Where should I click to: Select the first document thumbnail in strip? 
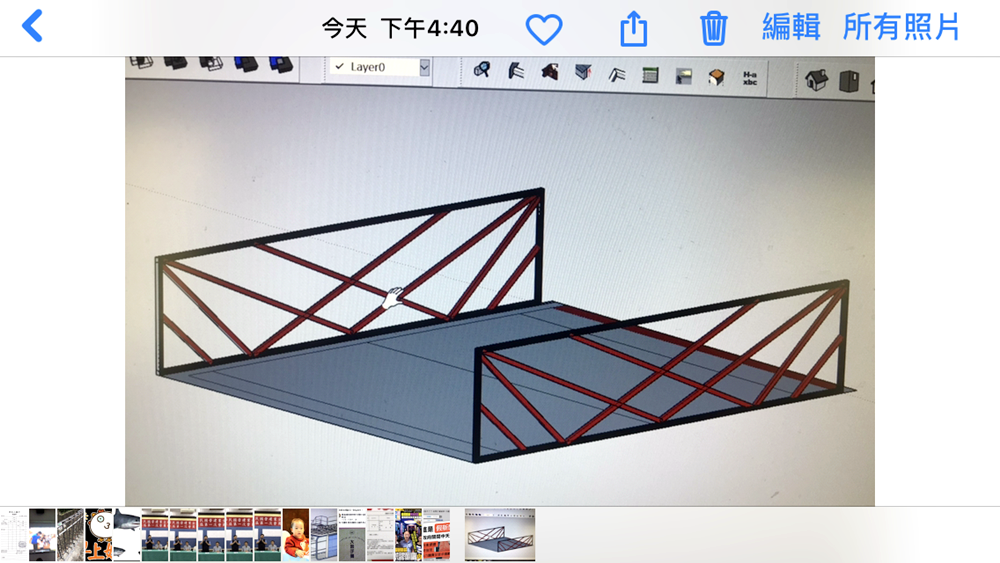tap(14, 534)
